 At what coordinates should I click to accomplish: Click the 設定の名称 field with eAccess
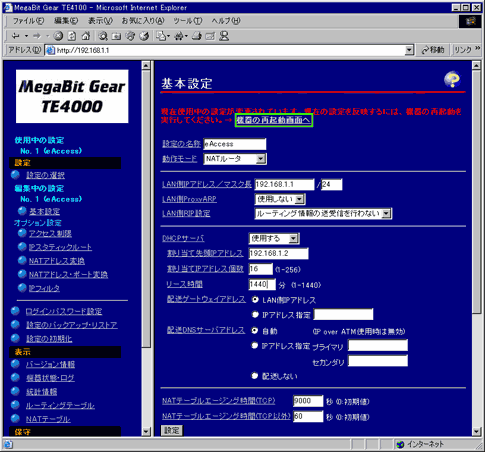pos(235,144)
